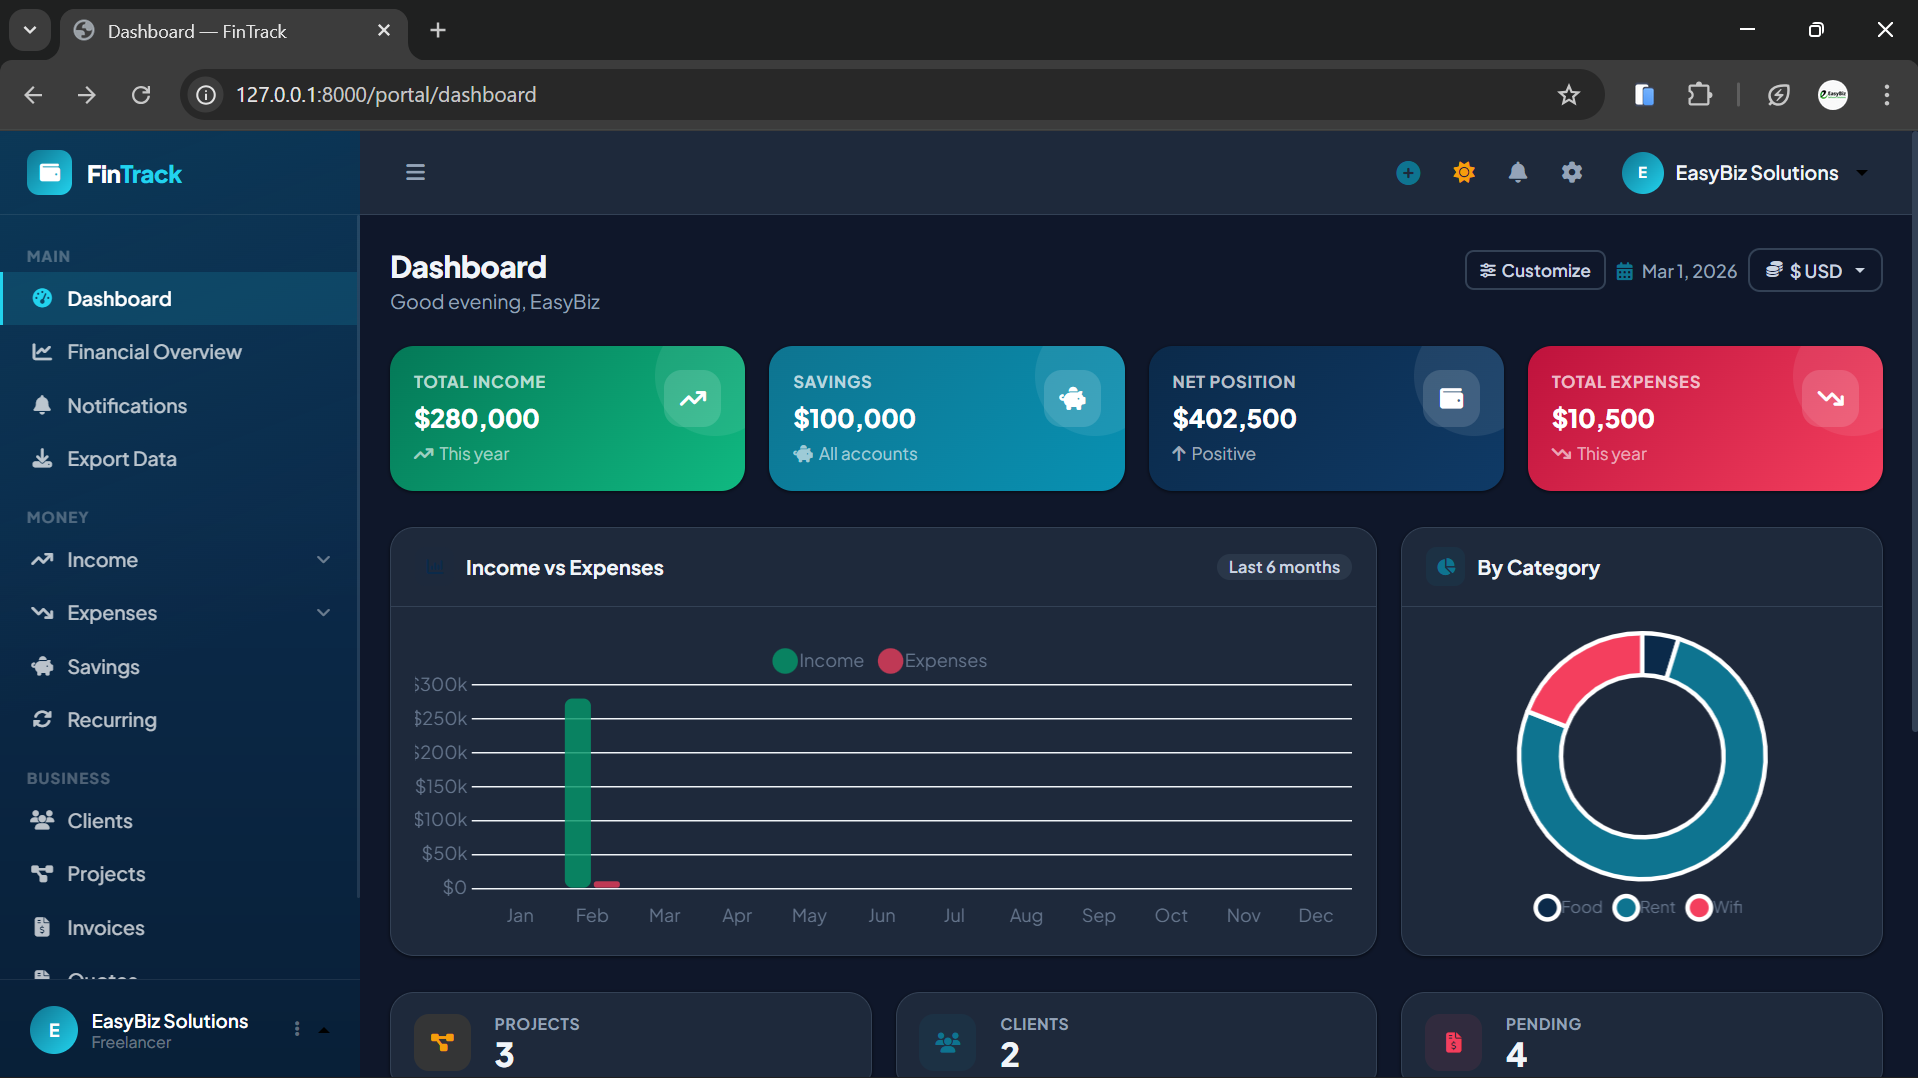Click the February income bar in the chart
Viewport: 1918px width, 1078px height.
pyautogui.click(x=577, y=790)
